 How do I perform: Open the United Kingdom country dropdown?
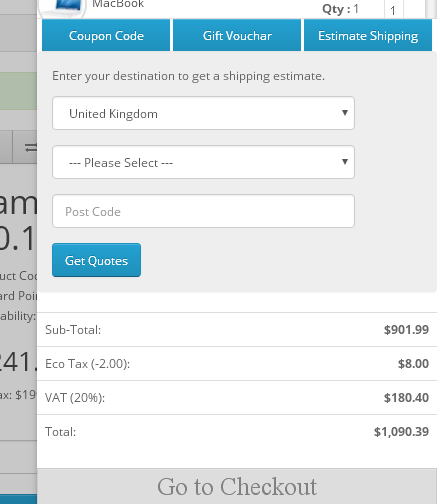click(x=203, y=113)
